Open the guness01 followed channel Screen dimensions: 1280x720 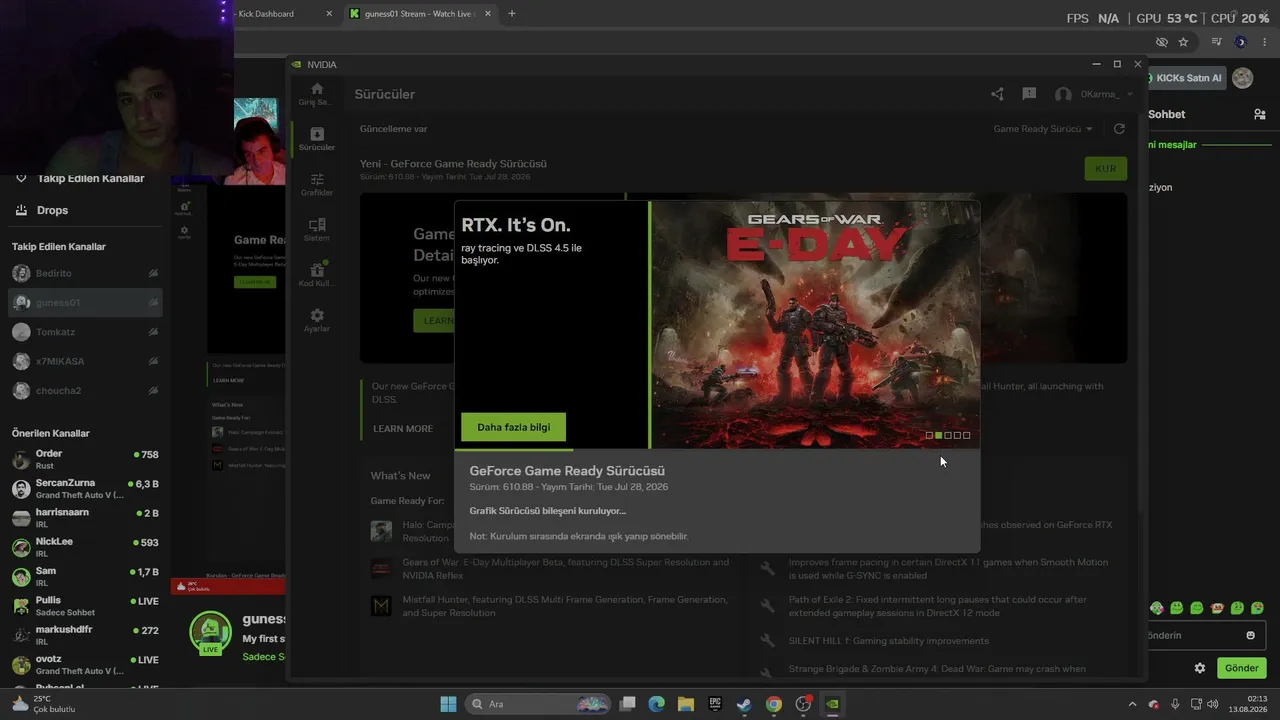tap(85, 302)
